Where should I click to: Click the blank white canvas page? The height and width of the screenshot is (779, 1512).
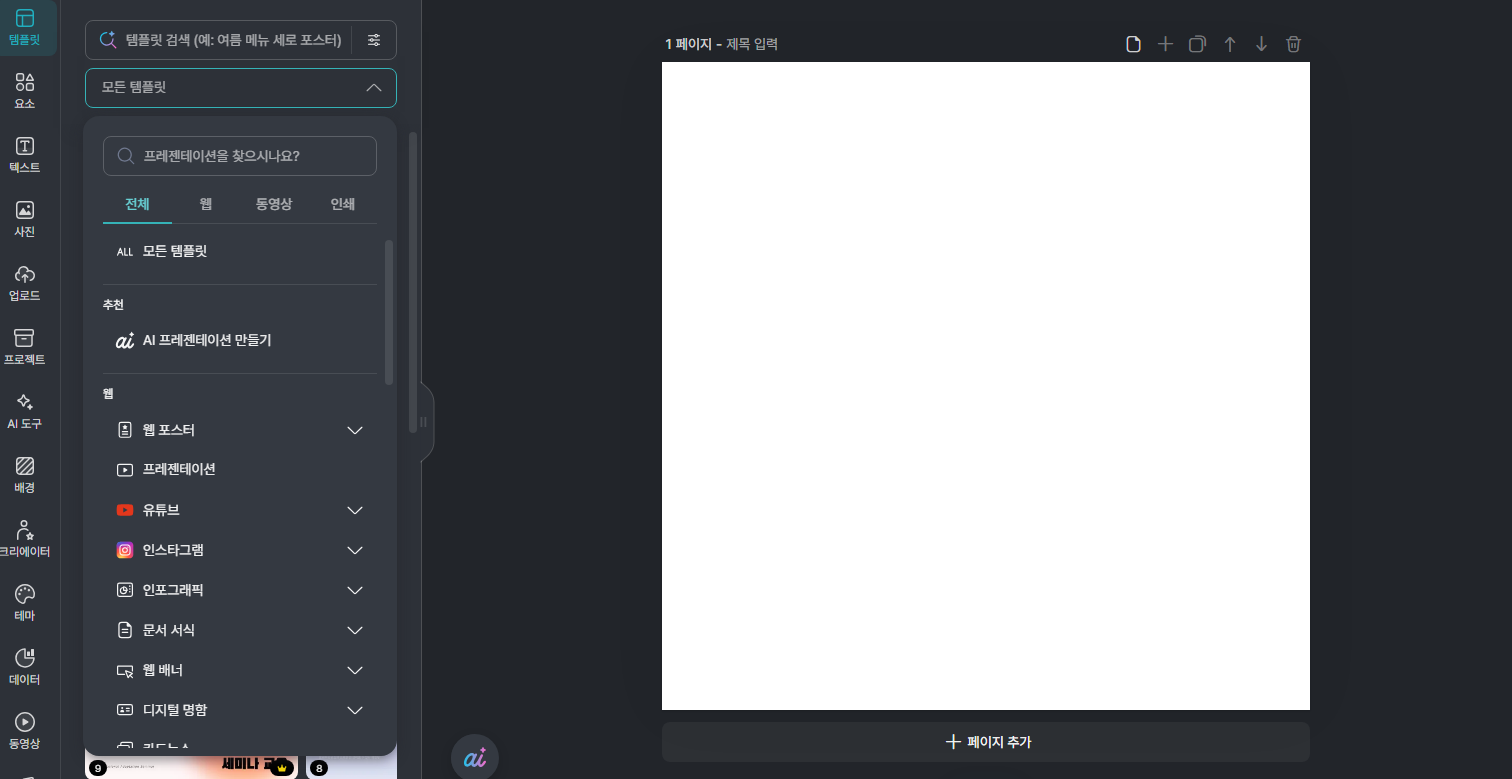click(x=986, y=386)
